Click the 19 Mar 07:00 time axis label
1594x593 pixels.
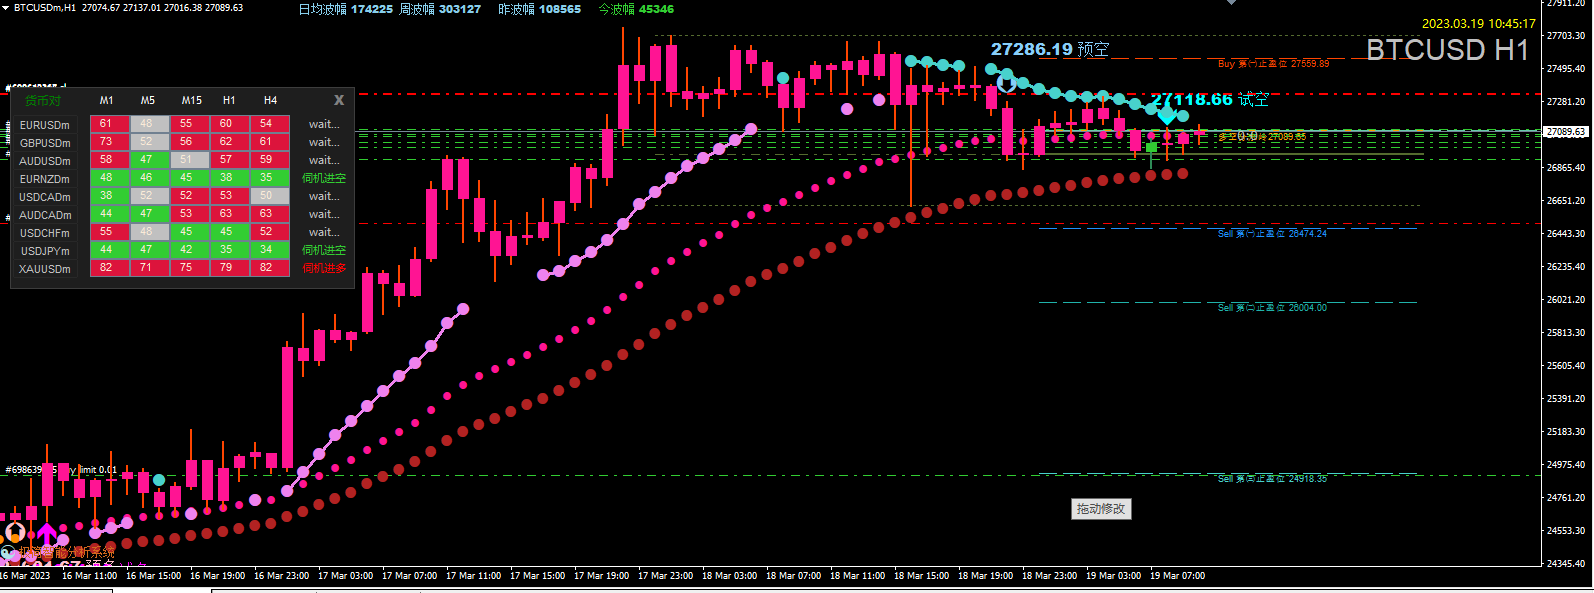[x=1177, y=576]
